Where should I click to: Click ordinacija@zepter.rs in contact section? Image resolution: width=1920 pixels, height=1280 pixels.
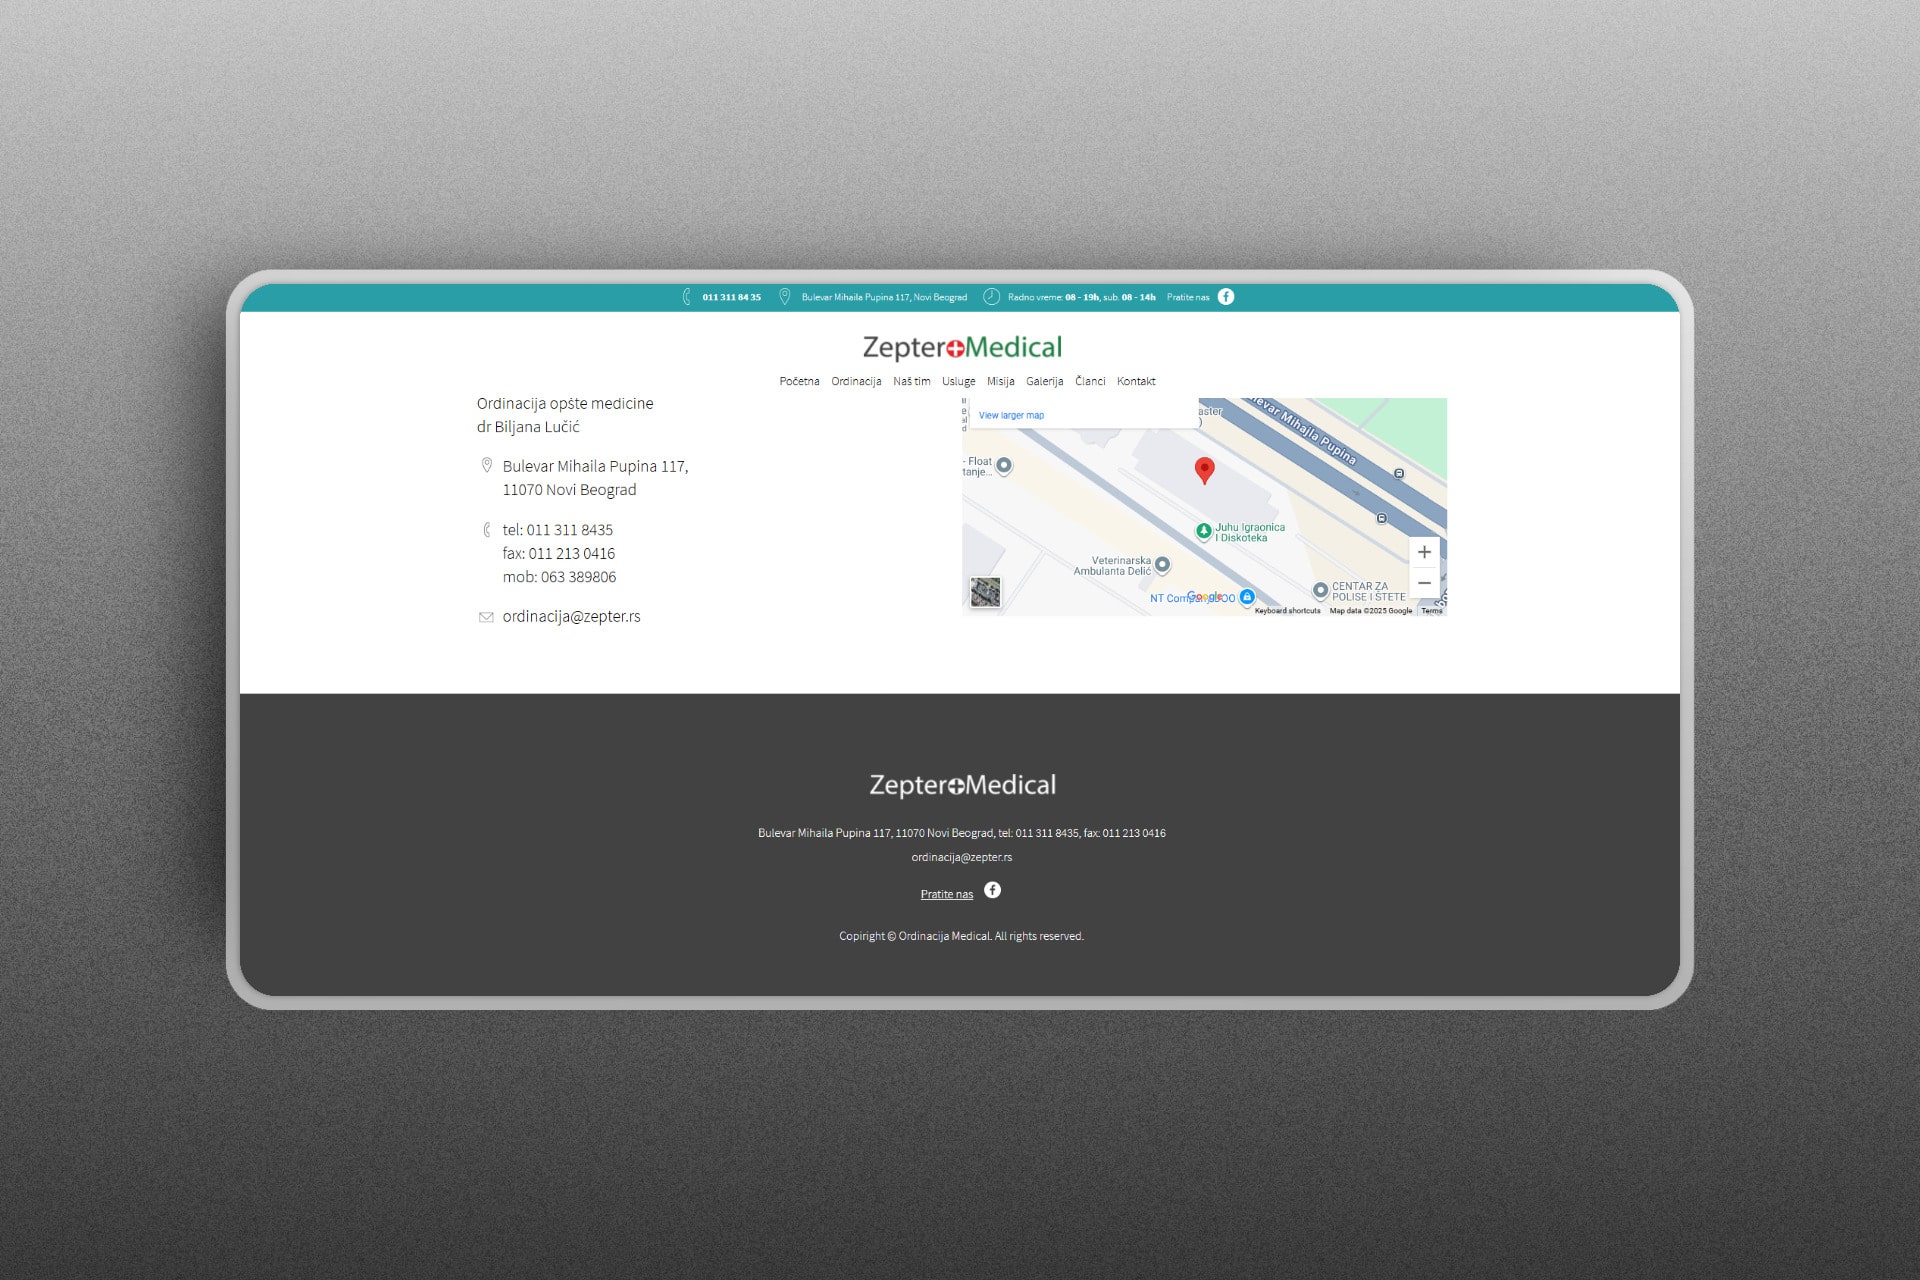pyautogui.click(x=571, y=616)
